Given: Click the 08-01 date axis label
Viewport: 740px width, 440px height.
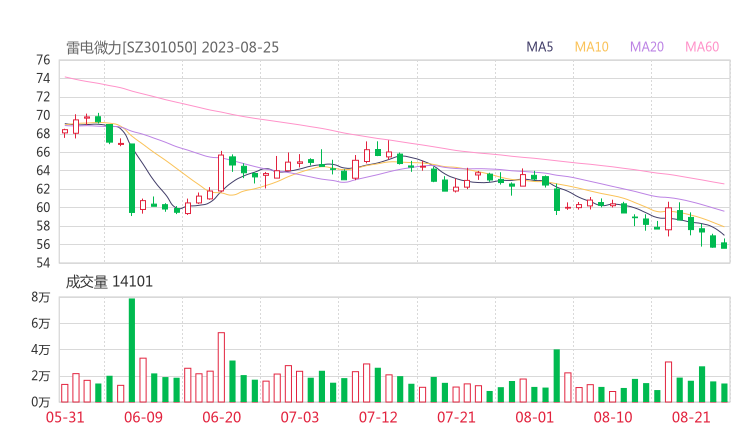Looking at the screenshot, I should tap(534, 417).
